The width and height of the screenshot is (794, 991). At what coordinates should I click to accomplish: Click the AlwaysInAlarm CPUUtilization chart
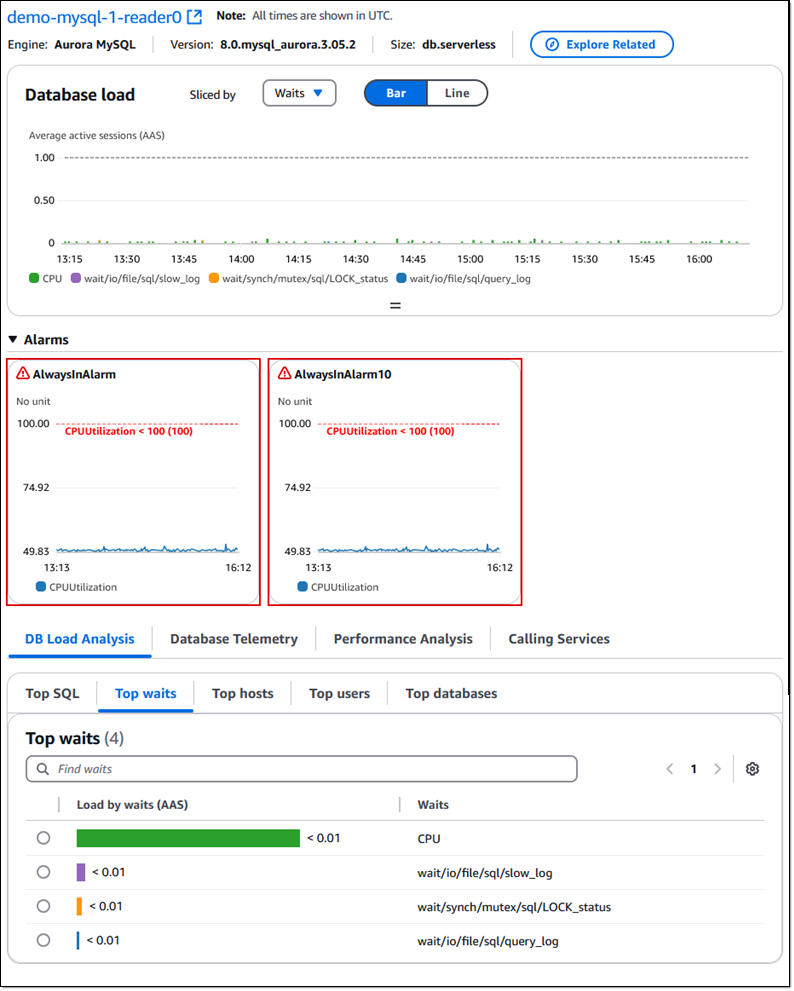[147, 487]
